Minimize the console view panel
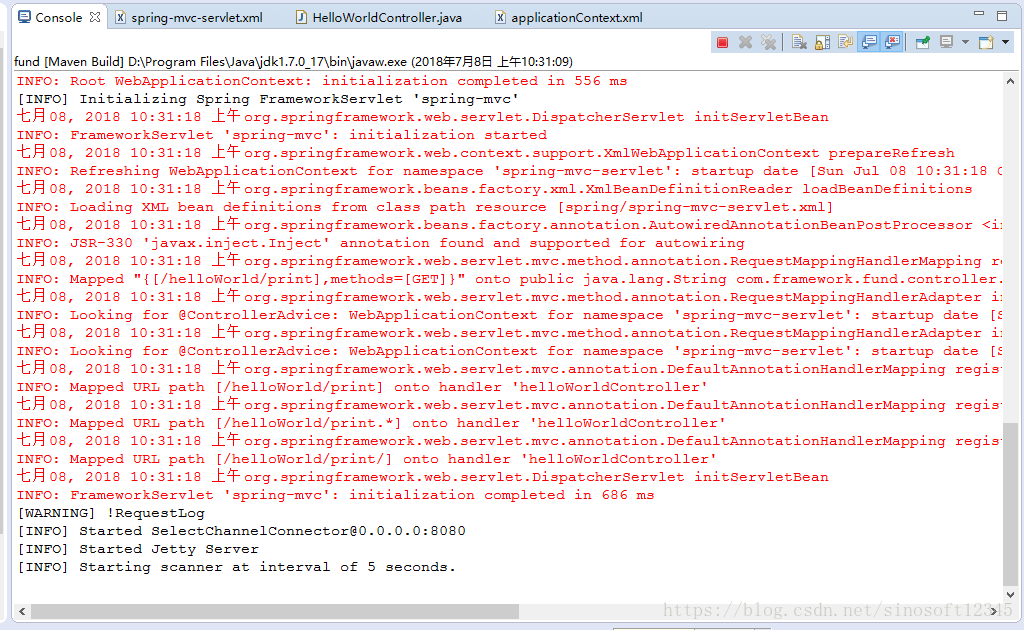The image size is (1024, 630). pyautogui.click(x=978, y=14)
